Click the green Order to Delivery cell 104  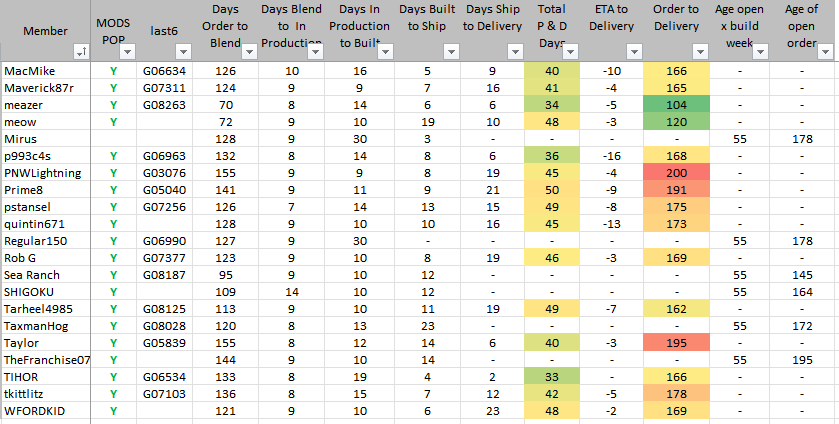pos(683,105)
